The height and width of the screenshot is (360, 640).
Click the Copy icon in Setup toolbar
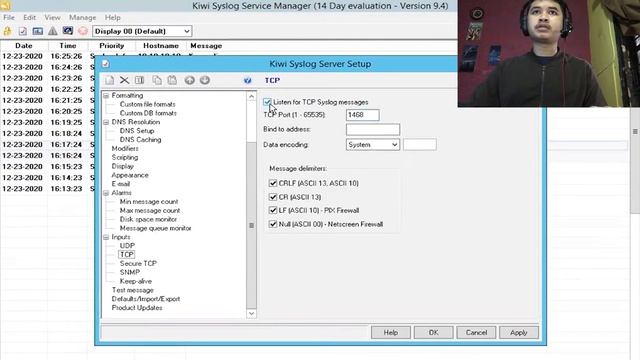[x=157, y=80]
